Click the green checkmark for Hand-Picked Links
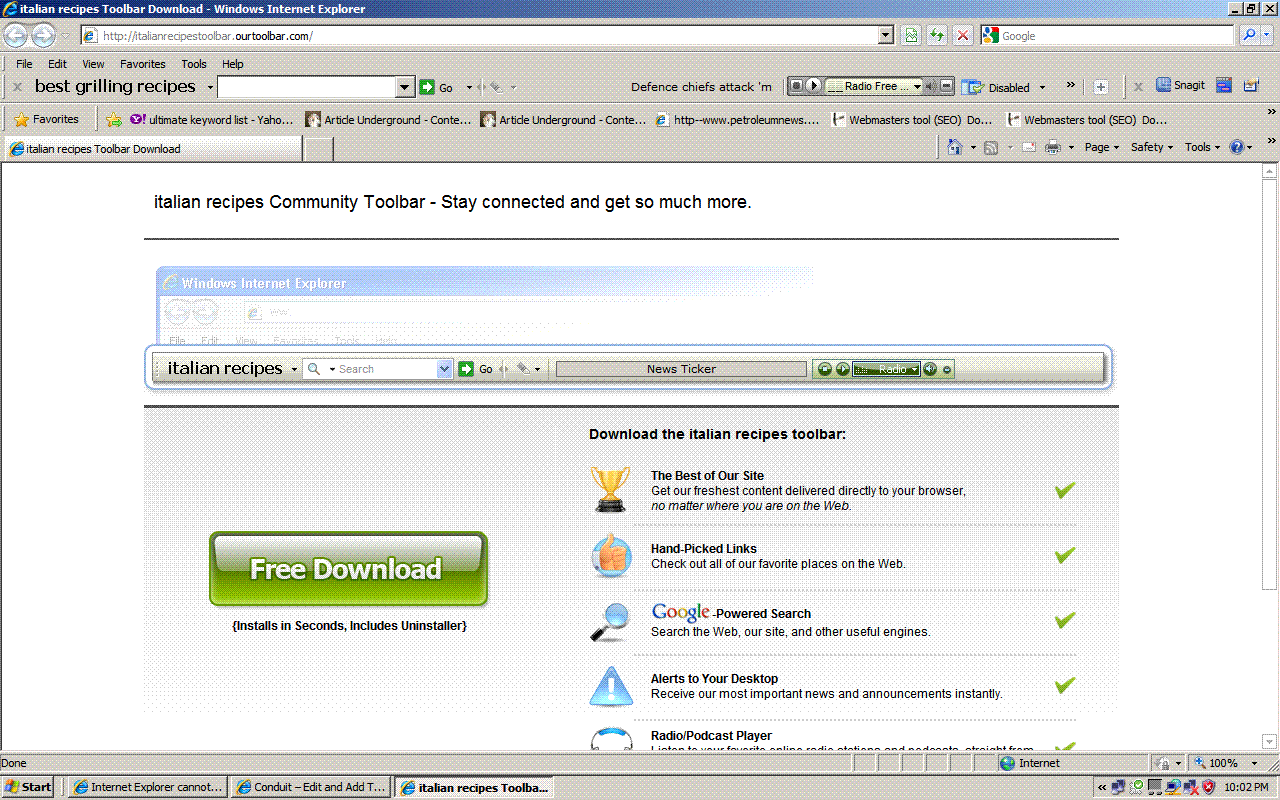The image size is (1280, 800). [1065, 555]
